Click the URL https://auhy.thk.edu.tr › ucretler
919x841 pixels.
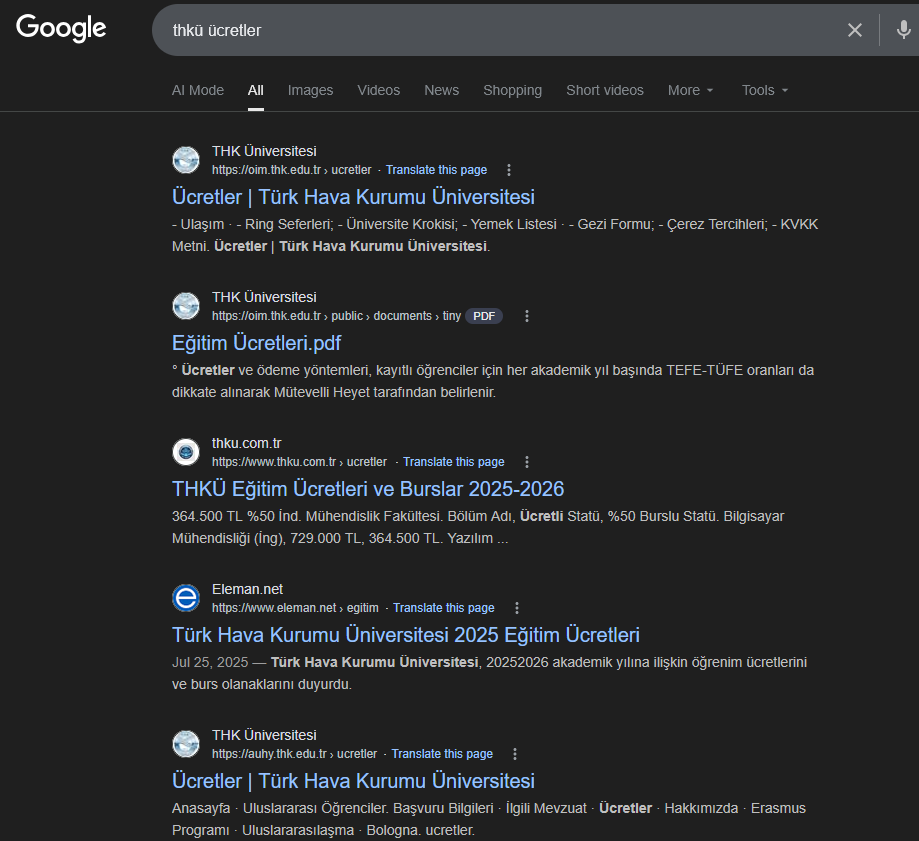tap(294, 754)
